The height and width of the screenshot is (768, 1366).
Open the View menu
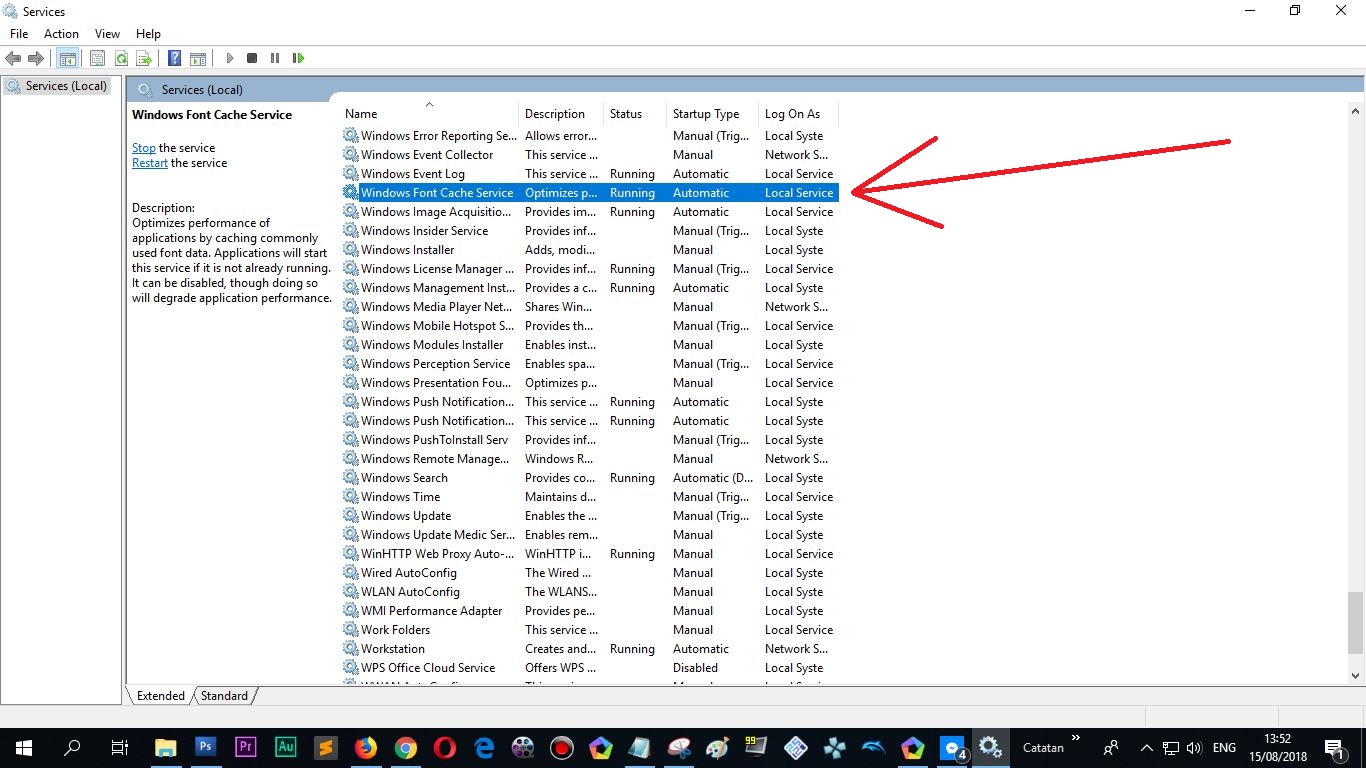click(x=107, y=34)
